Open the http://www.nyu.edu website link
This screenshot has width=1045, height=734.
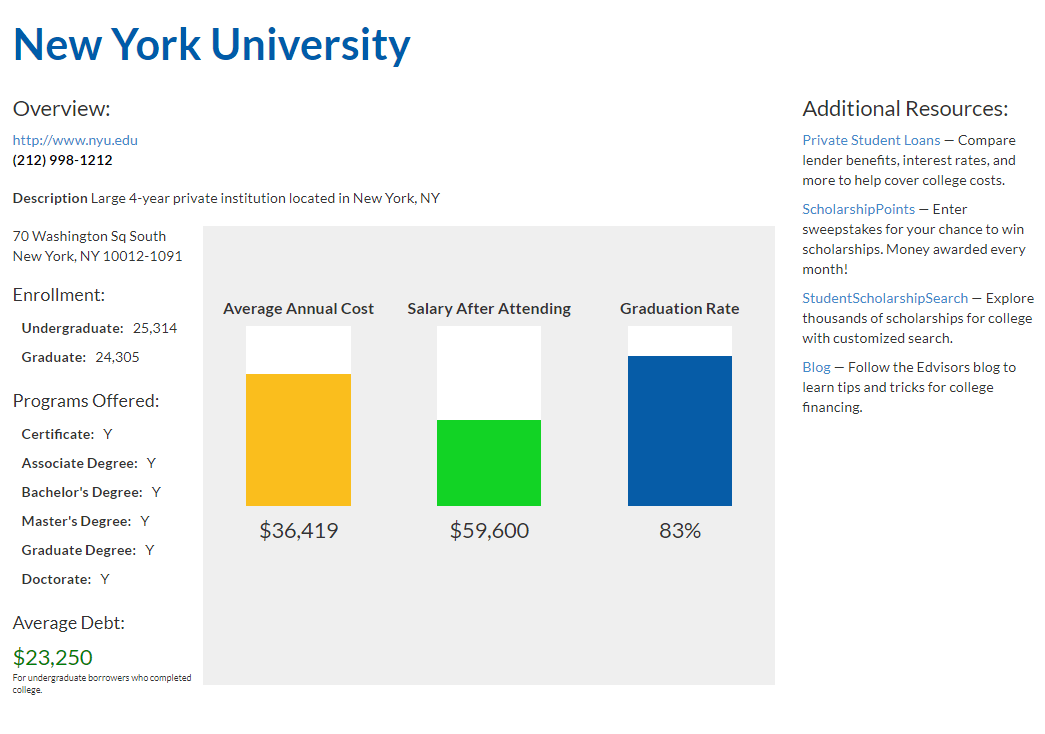[x=75, y=140]
